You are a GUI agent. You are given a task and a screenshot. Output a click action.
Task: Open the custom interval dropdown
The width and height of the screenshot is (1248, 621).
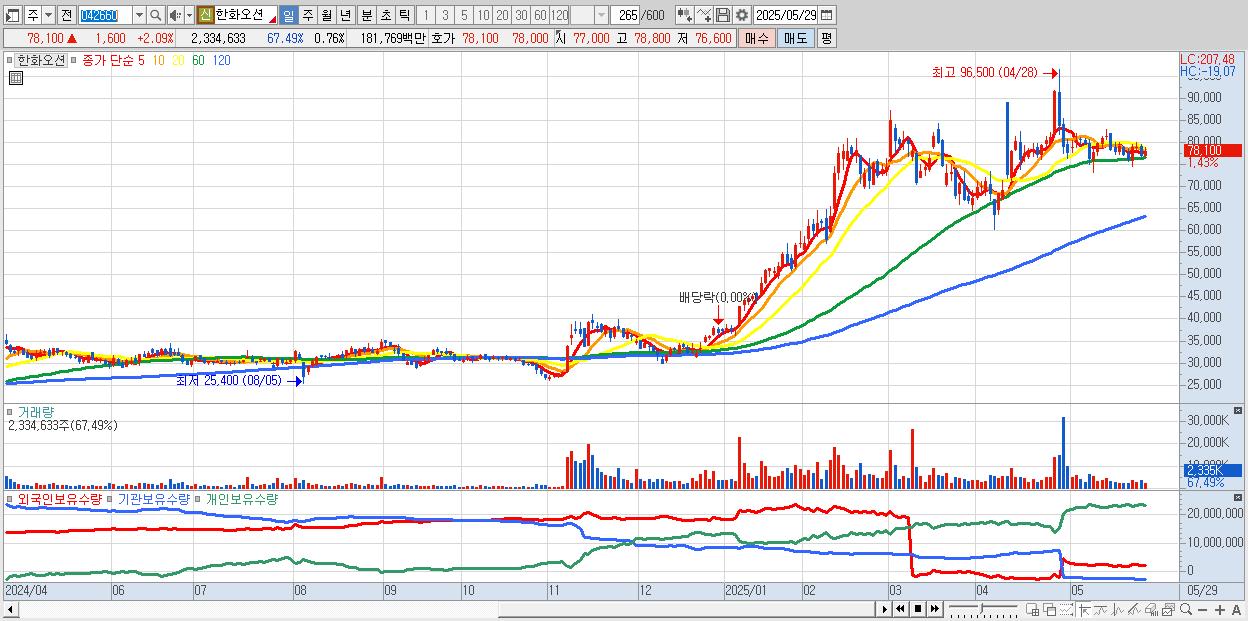point(601,15)
